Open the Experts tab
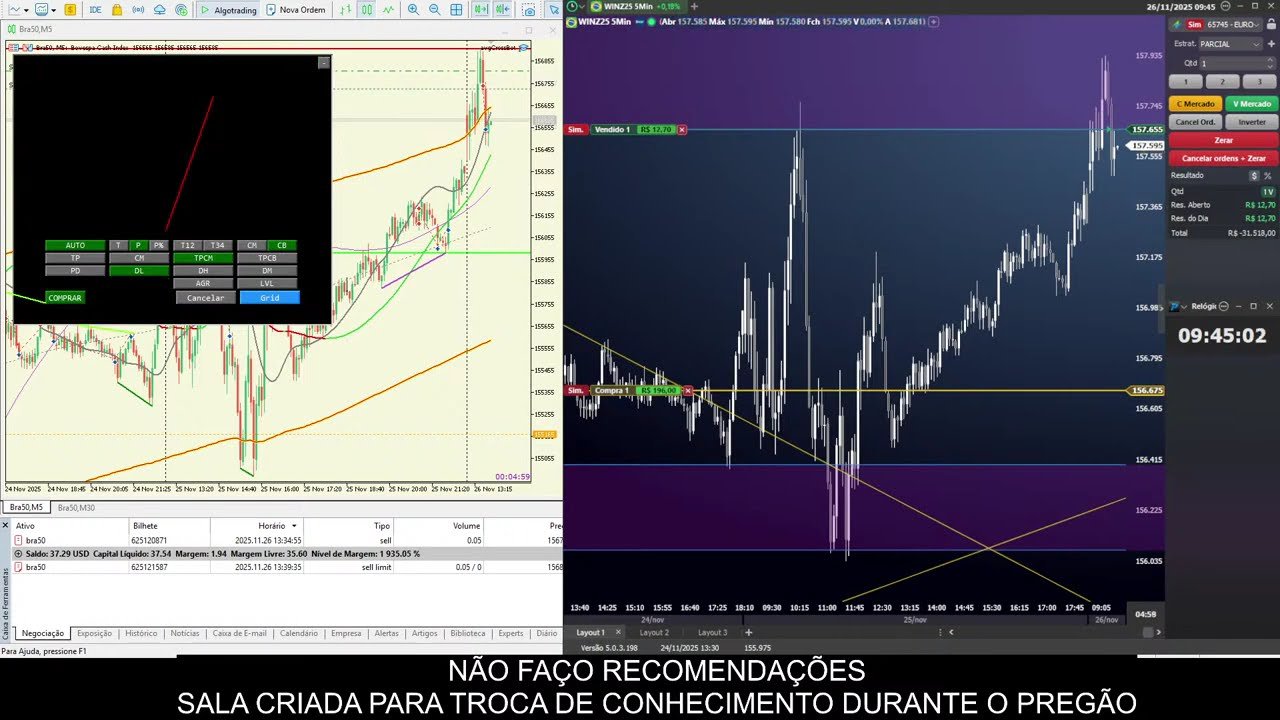Viewport: 1280px width, 720px height. point(511,633)
